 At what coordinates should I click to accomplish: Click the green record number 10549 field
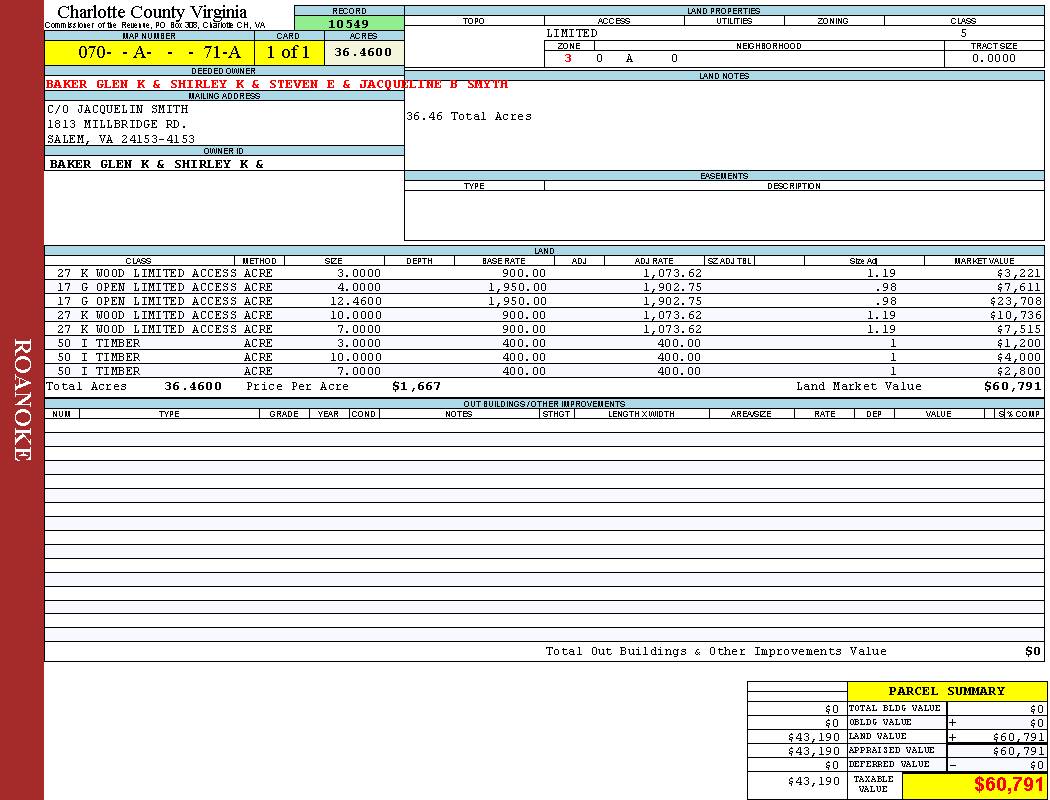pyautogui.click(x=348, y=24)
